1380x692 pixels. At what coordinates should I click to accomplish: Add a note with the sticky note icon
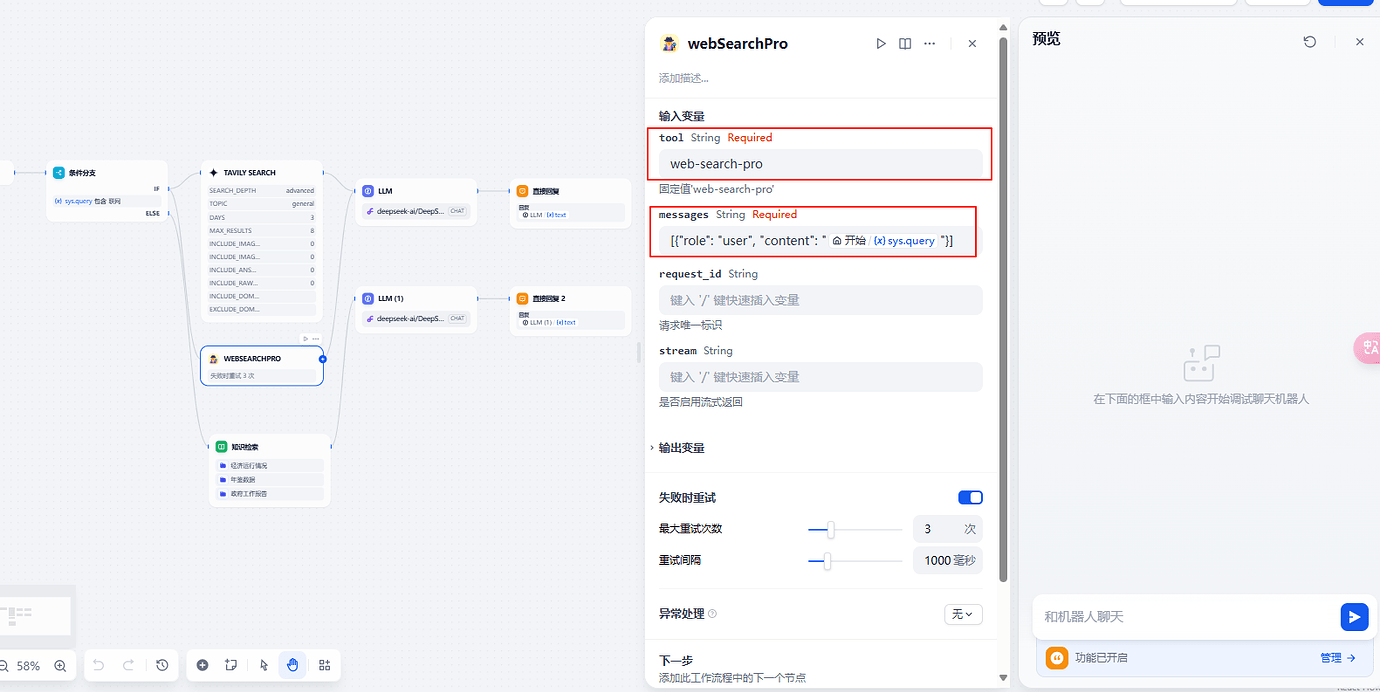[x=231, y=665]
